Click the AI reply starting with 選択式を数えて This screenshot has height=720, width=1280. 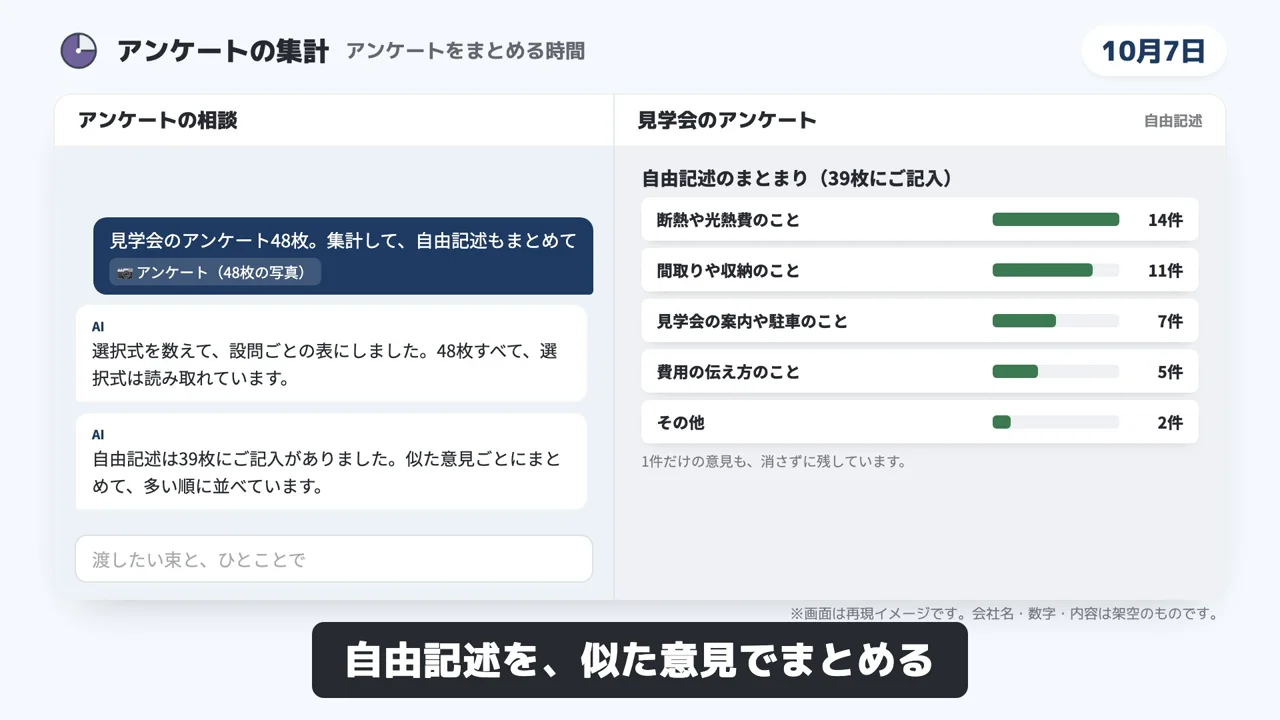coord(331,353)
